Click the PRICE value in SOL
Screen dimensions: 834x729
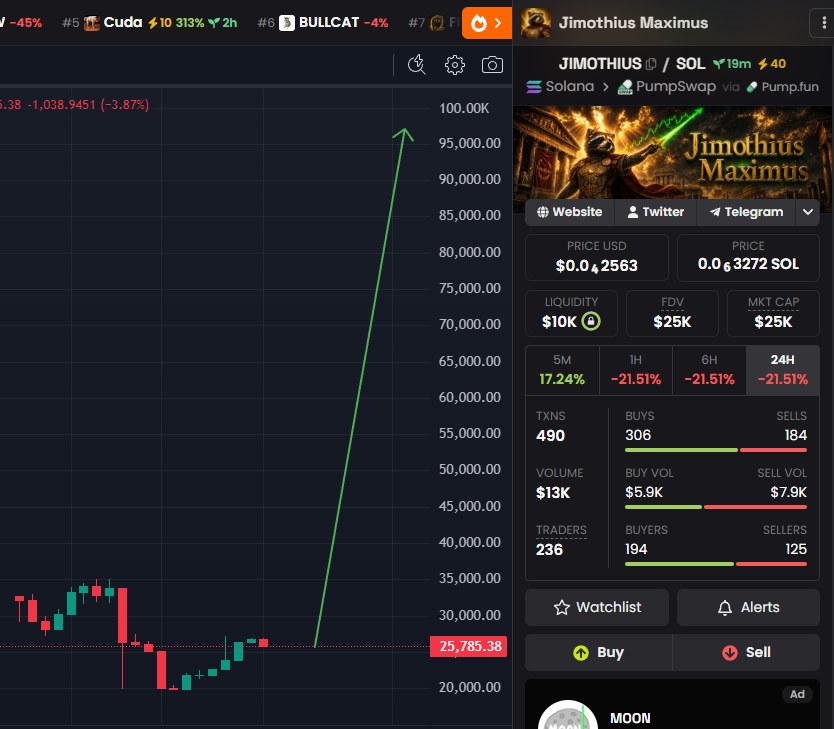click(748, 264)
